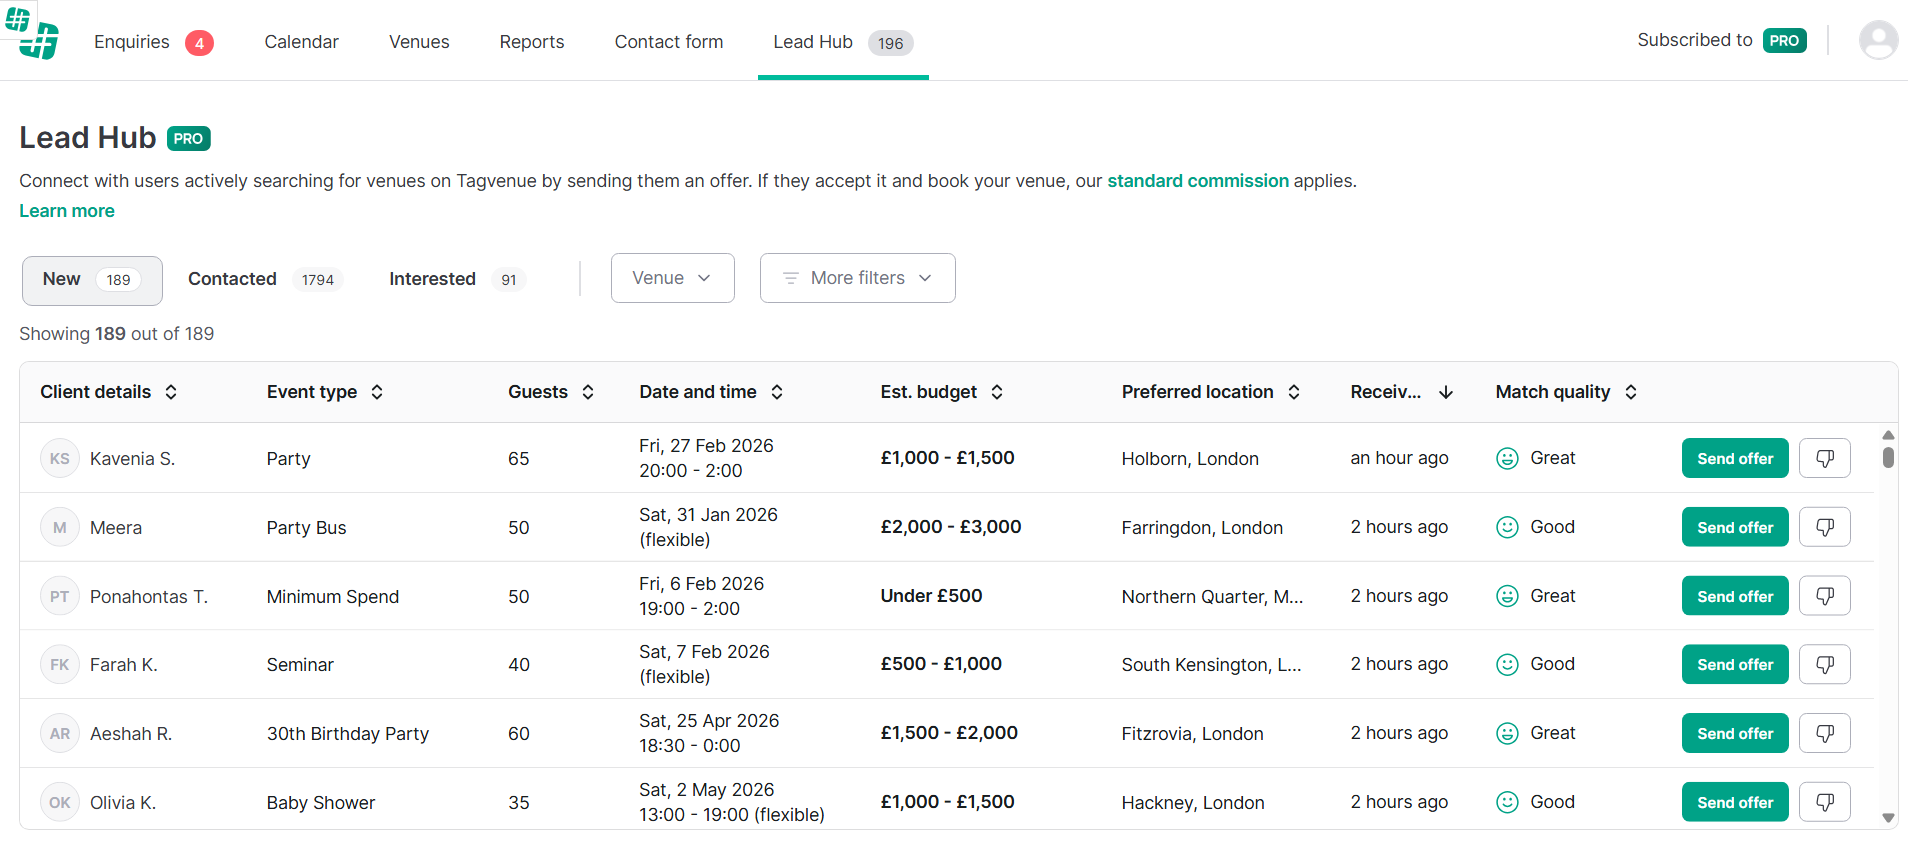
Task: Click Holborn, London location cell
Action: (1190, 459)
